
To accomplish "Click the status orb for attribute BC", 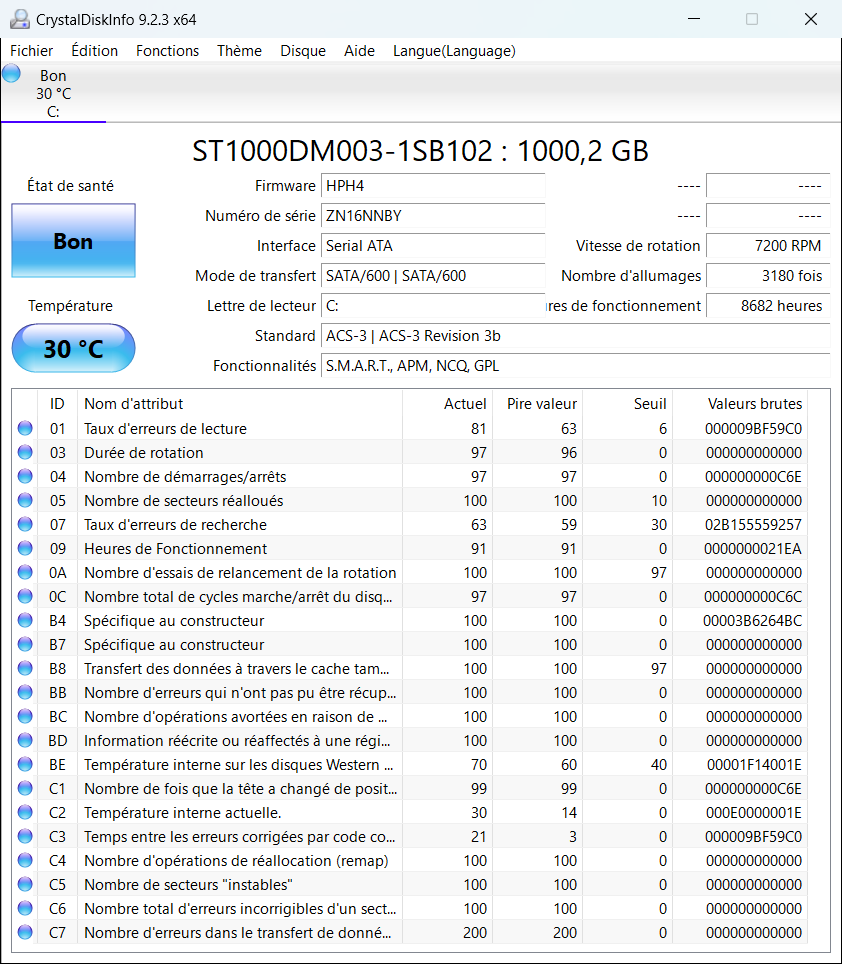I will [x=25, y=716].
